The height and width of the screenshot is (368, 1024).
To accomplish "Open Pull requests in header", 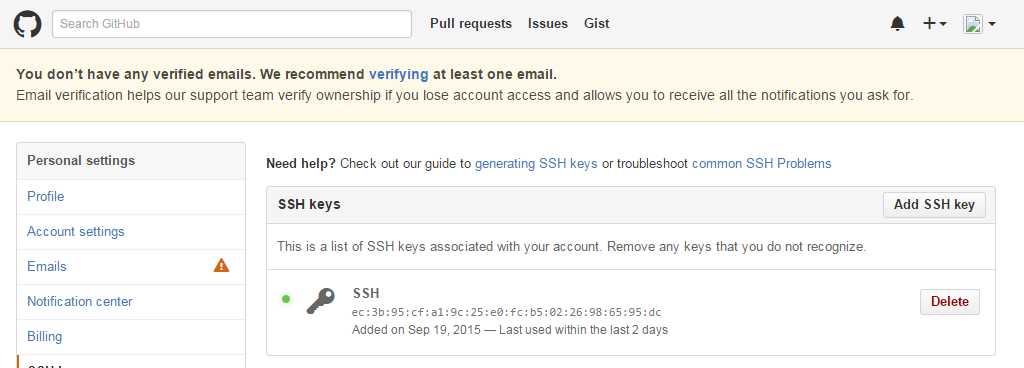I will pyautogui.click(x=471, y=23).
